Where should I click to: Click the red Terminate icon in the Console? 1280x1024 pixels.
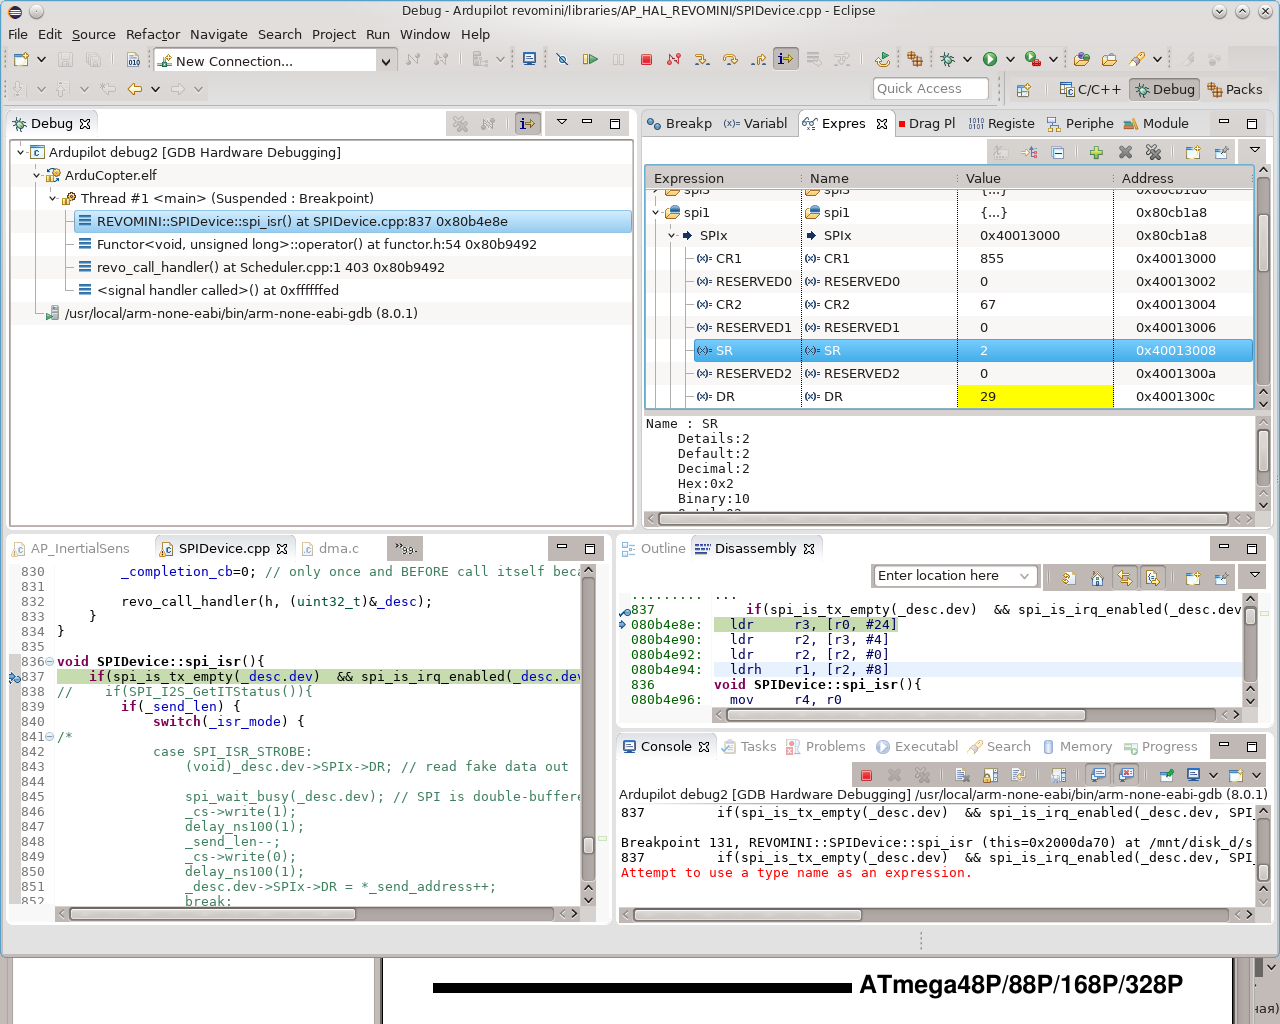click(866, 775)
